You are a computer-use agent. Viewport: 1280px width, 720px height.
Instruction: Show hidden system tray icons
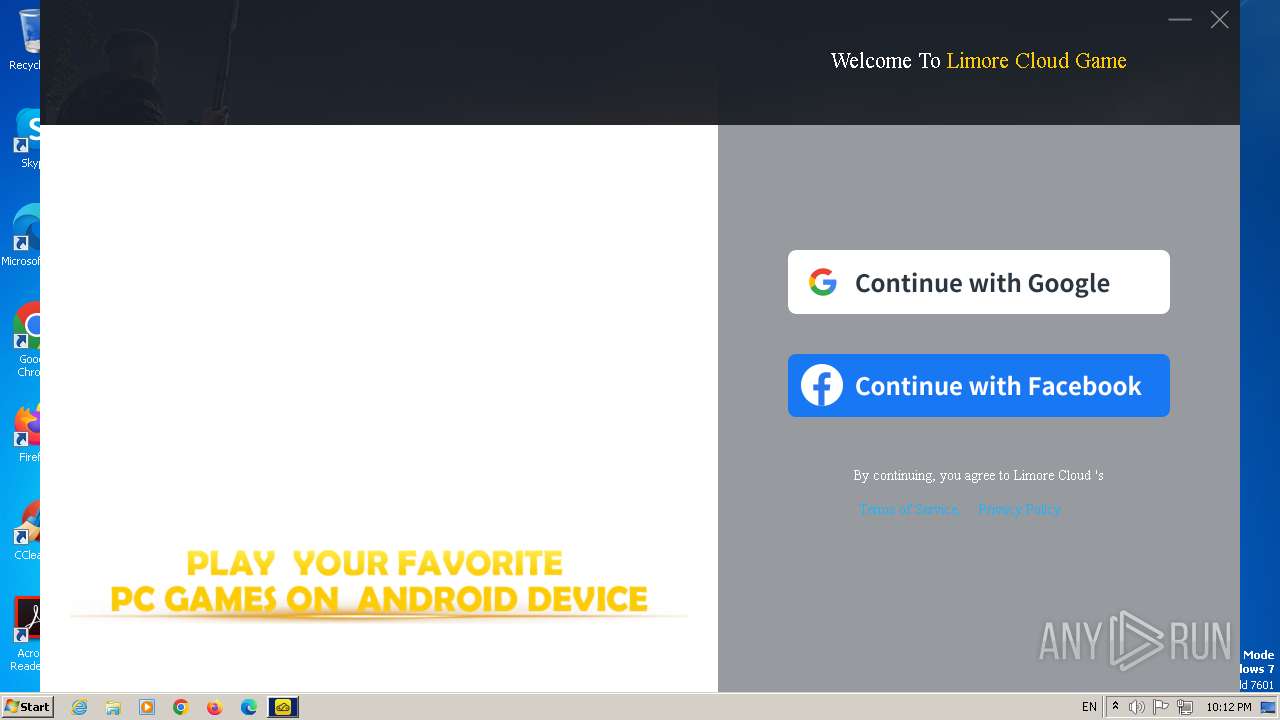(1115, 707)
